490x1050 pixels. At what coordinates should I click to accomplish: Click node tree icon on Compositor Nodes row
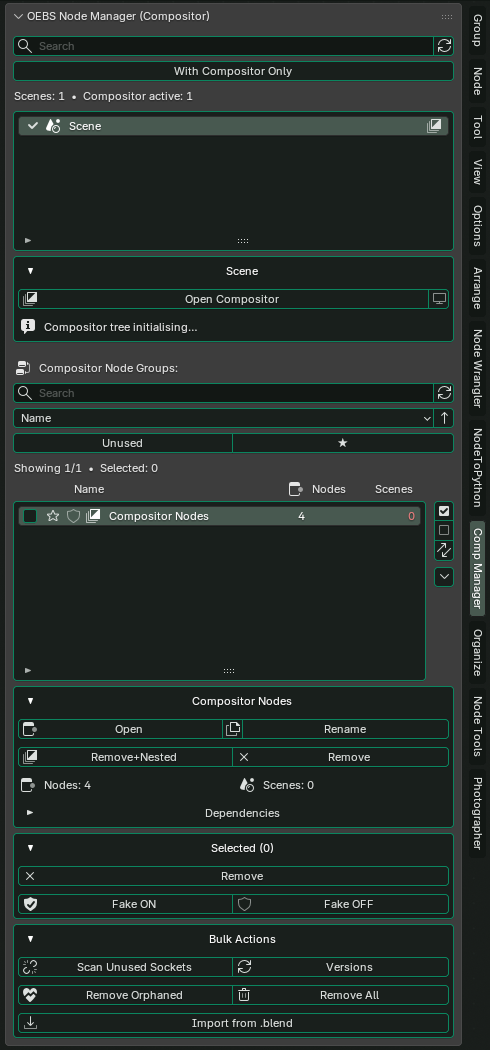coord(93,516)
